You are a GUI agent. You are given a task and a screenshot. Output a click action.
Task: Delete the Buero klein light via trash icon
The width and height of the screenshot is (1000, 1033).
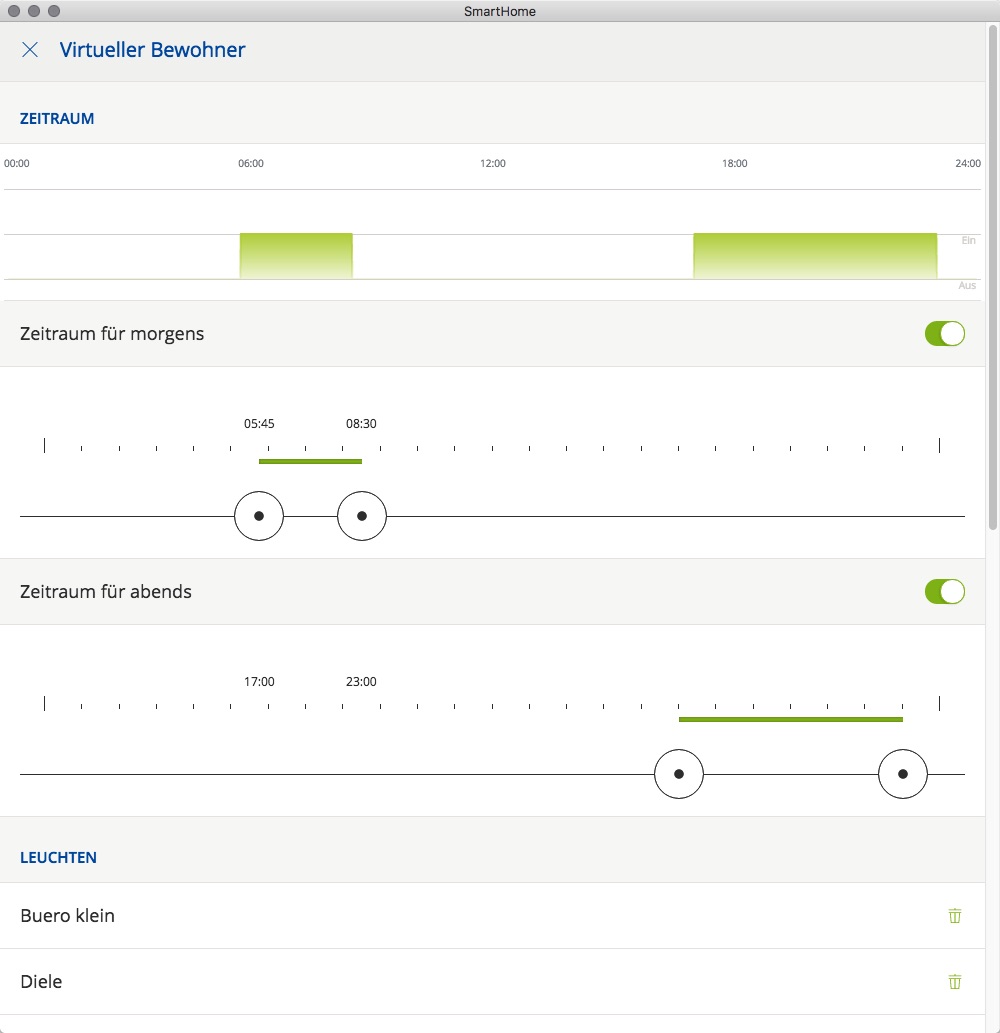click(x=954, y=915)
